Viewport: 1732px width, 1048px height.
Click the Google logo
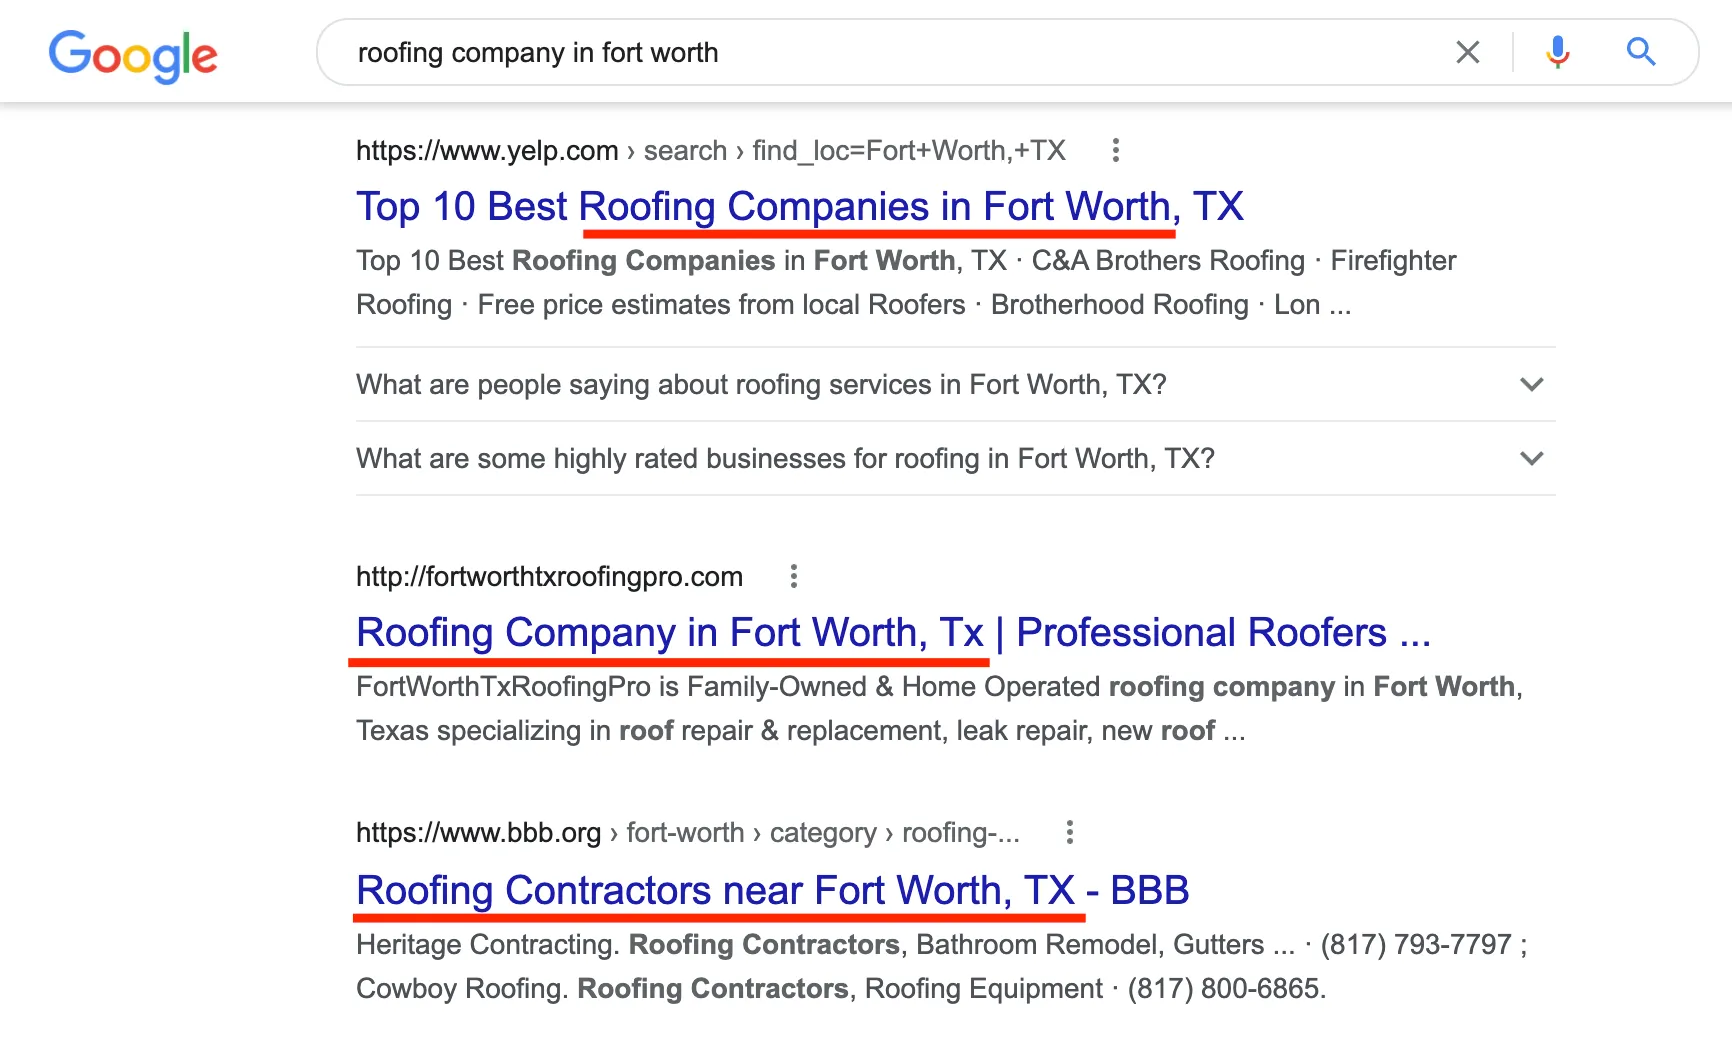(x=133, y=55)
